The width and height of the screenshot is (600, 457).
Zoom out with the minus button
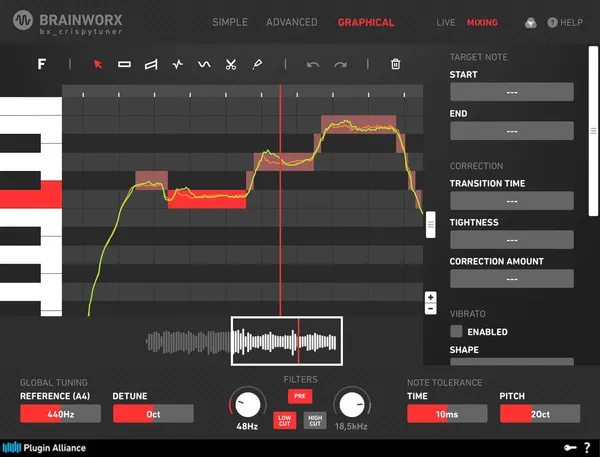(x=430, y=308)
